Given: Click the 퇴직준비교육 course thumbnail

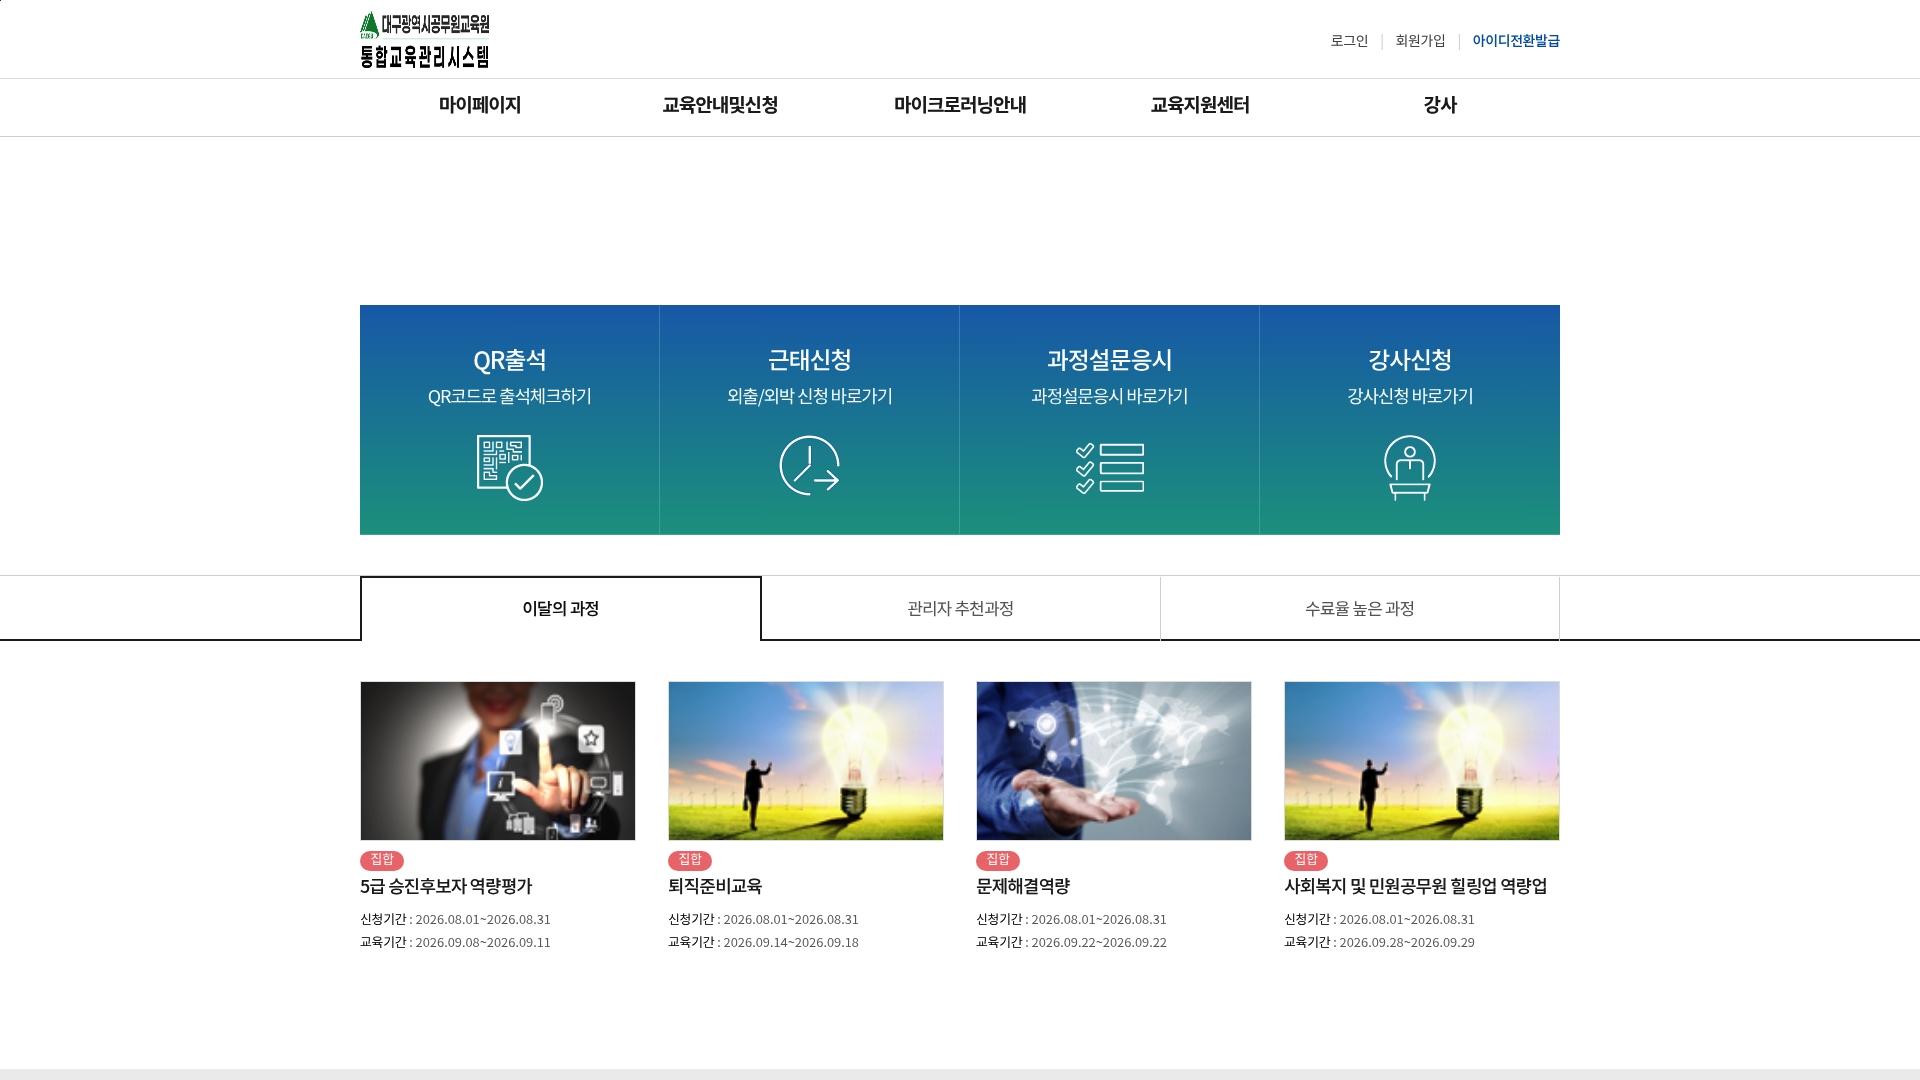Looking at the screenshot, I should [x=806, y=761].
